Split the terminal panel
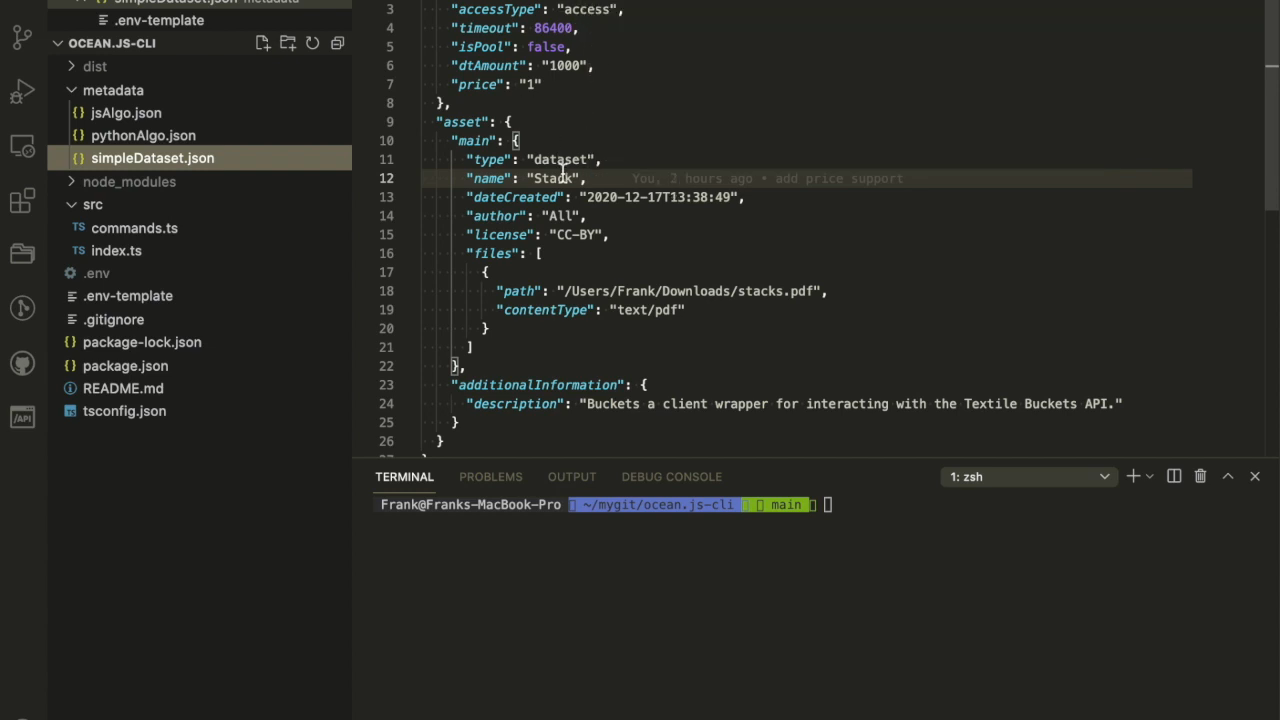The image size is (1280, 720). pyautogui.click(x=1174, y=477)
